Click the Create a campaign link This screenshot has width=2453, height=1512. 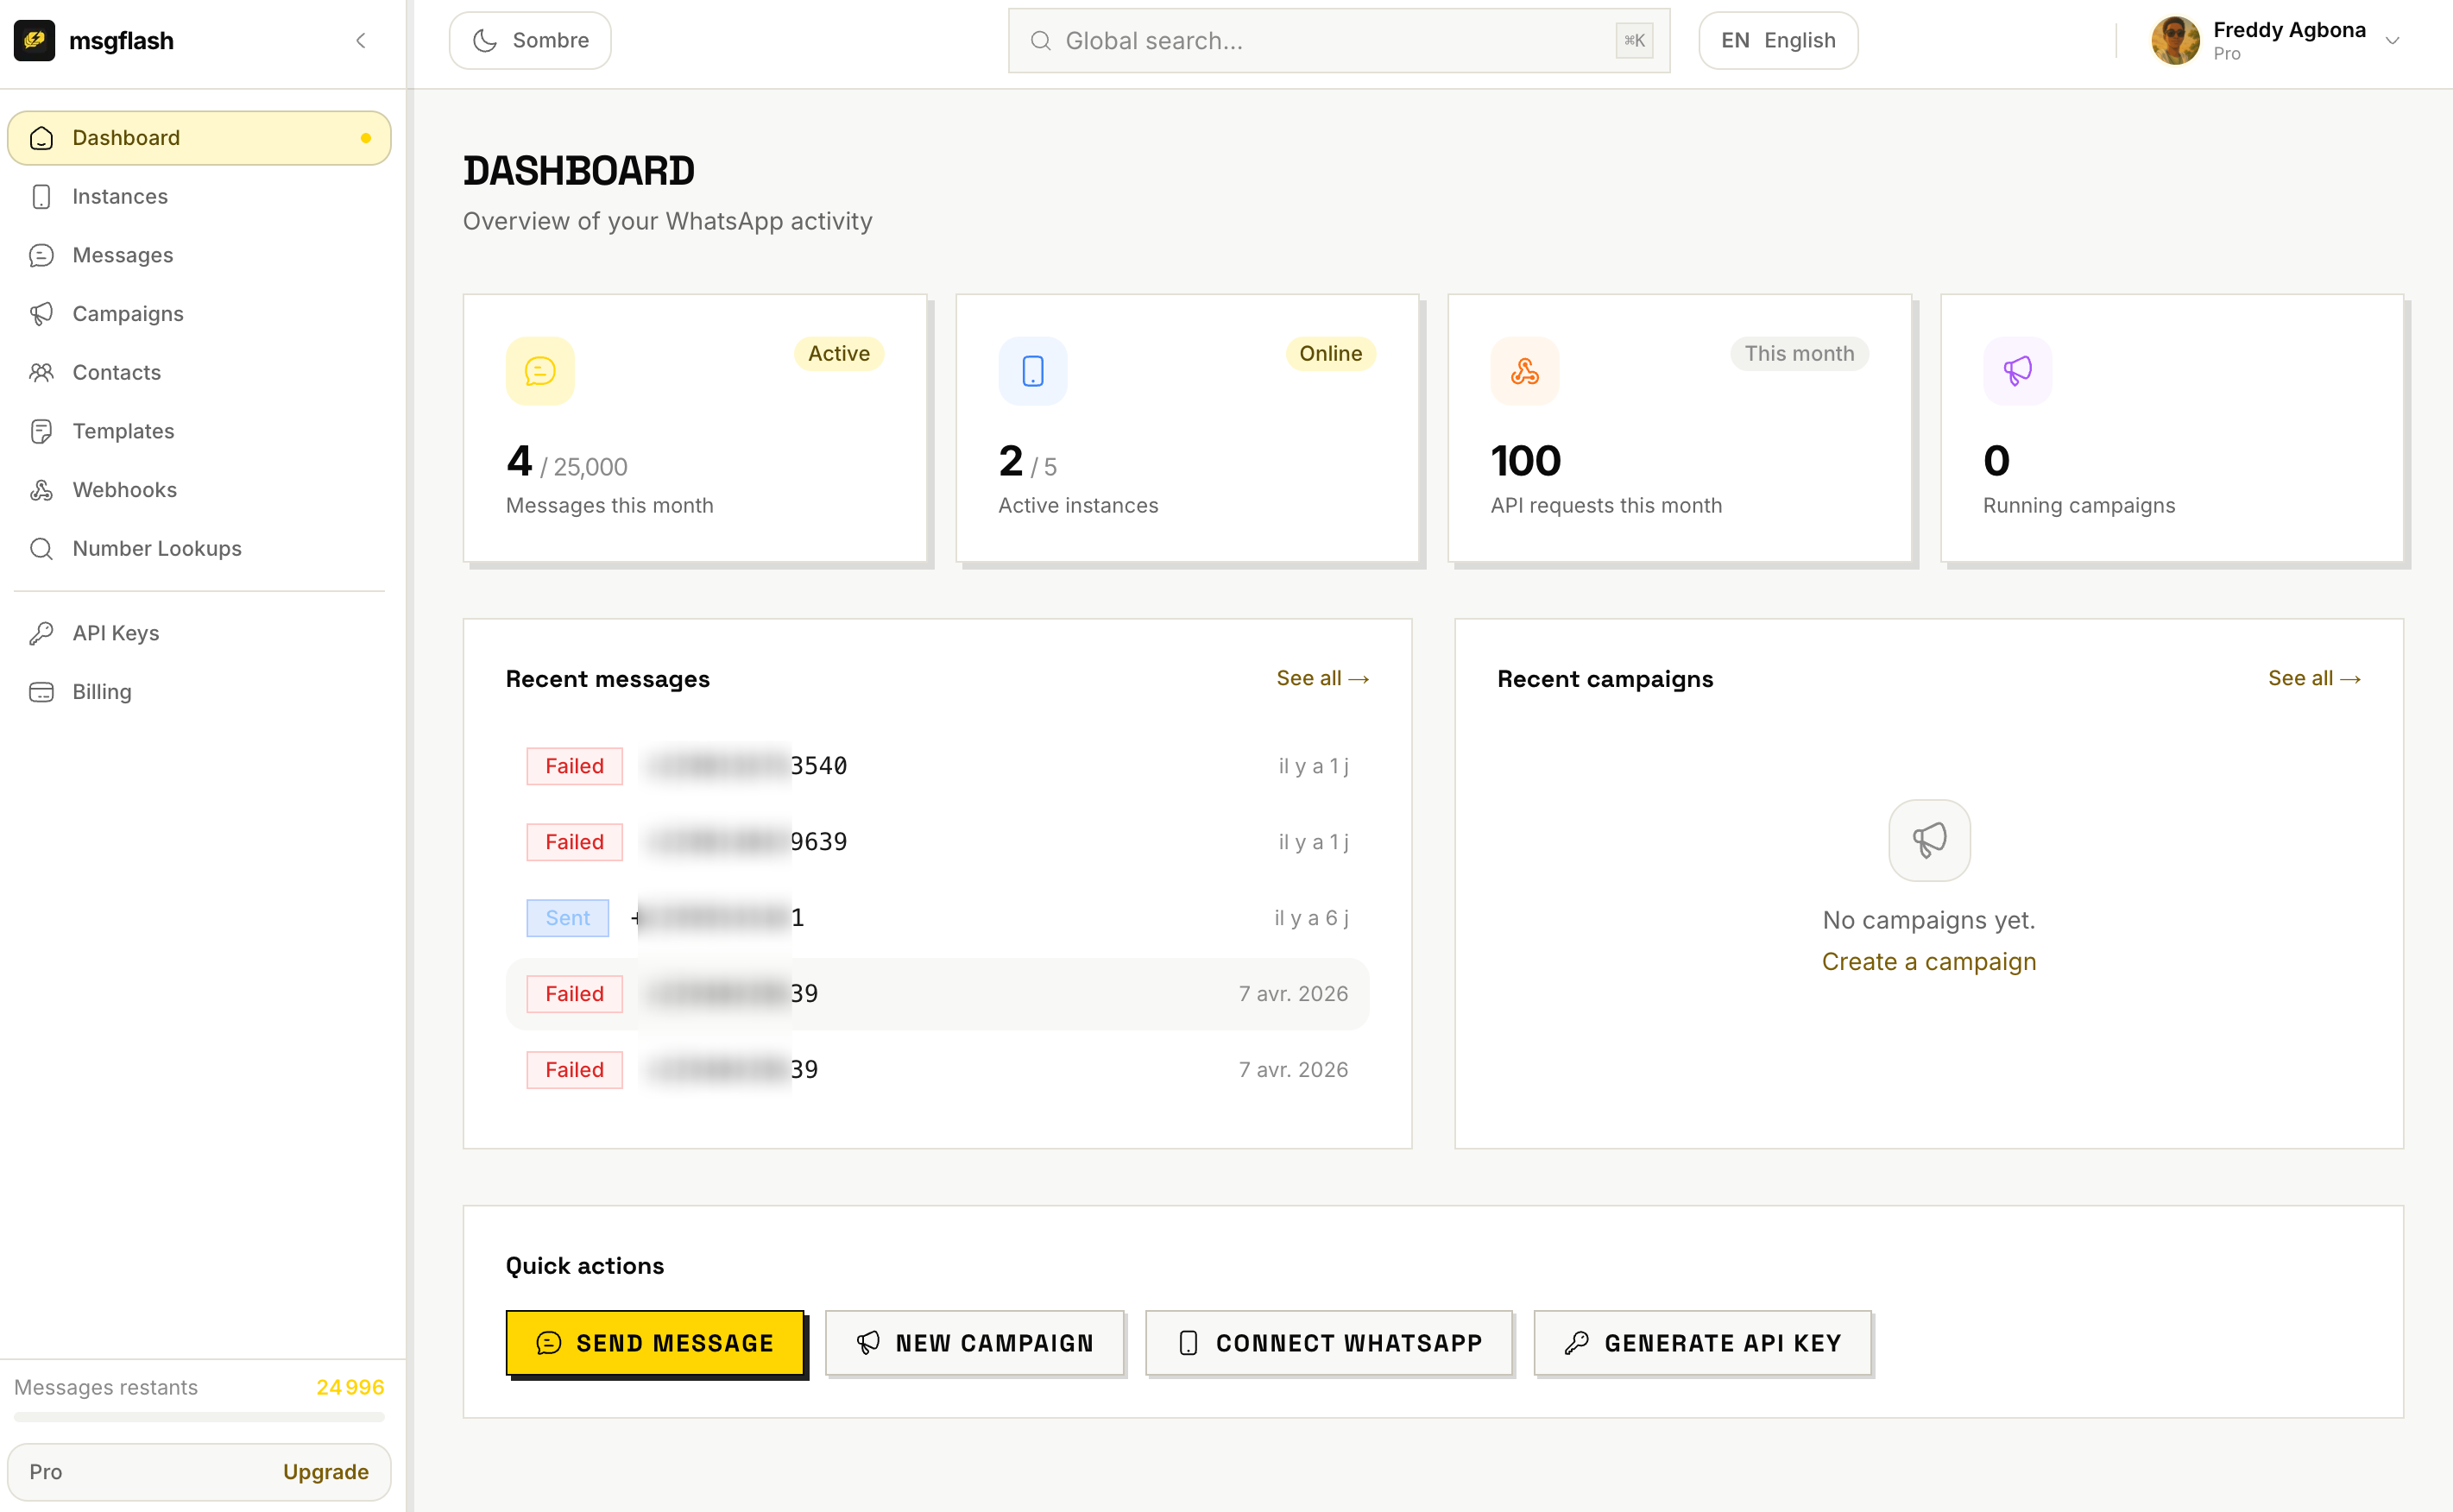point(1929,961)
